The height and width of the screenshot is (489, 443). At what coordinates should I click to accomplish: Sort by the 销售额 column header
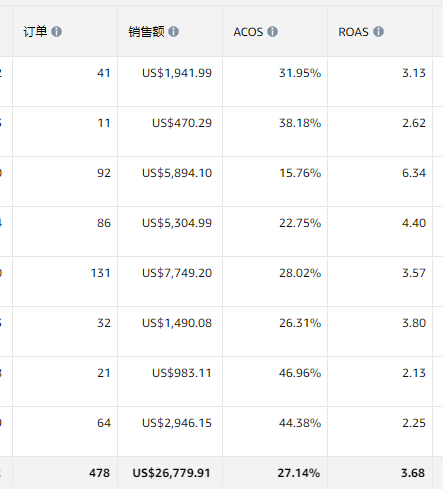146,32
